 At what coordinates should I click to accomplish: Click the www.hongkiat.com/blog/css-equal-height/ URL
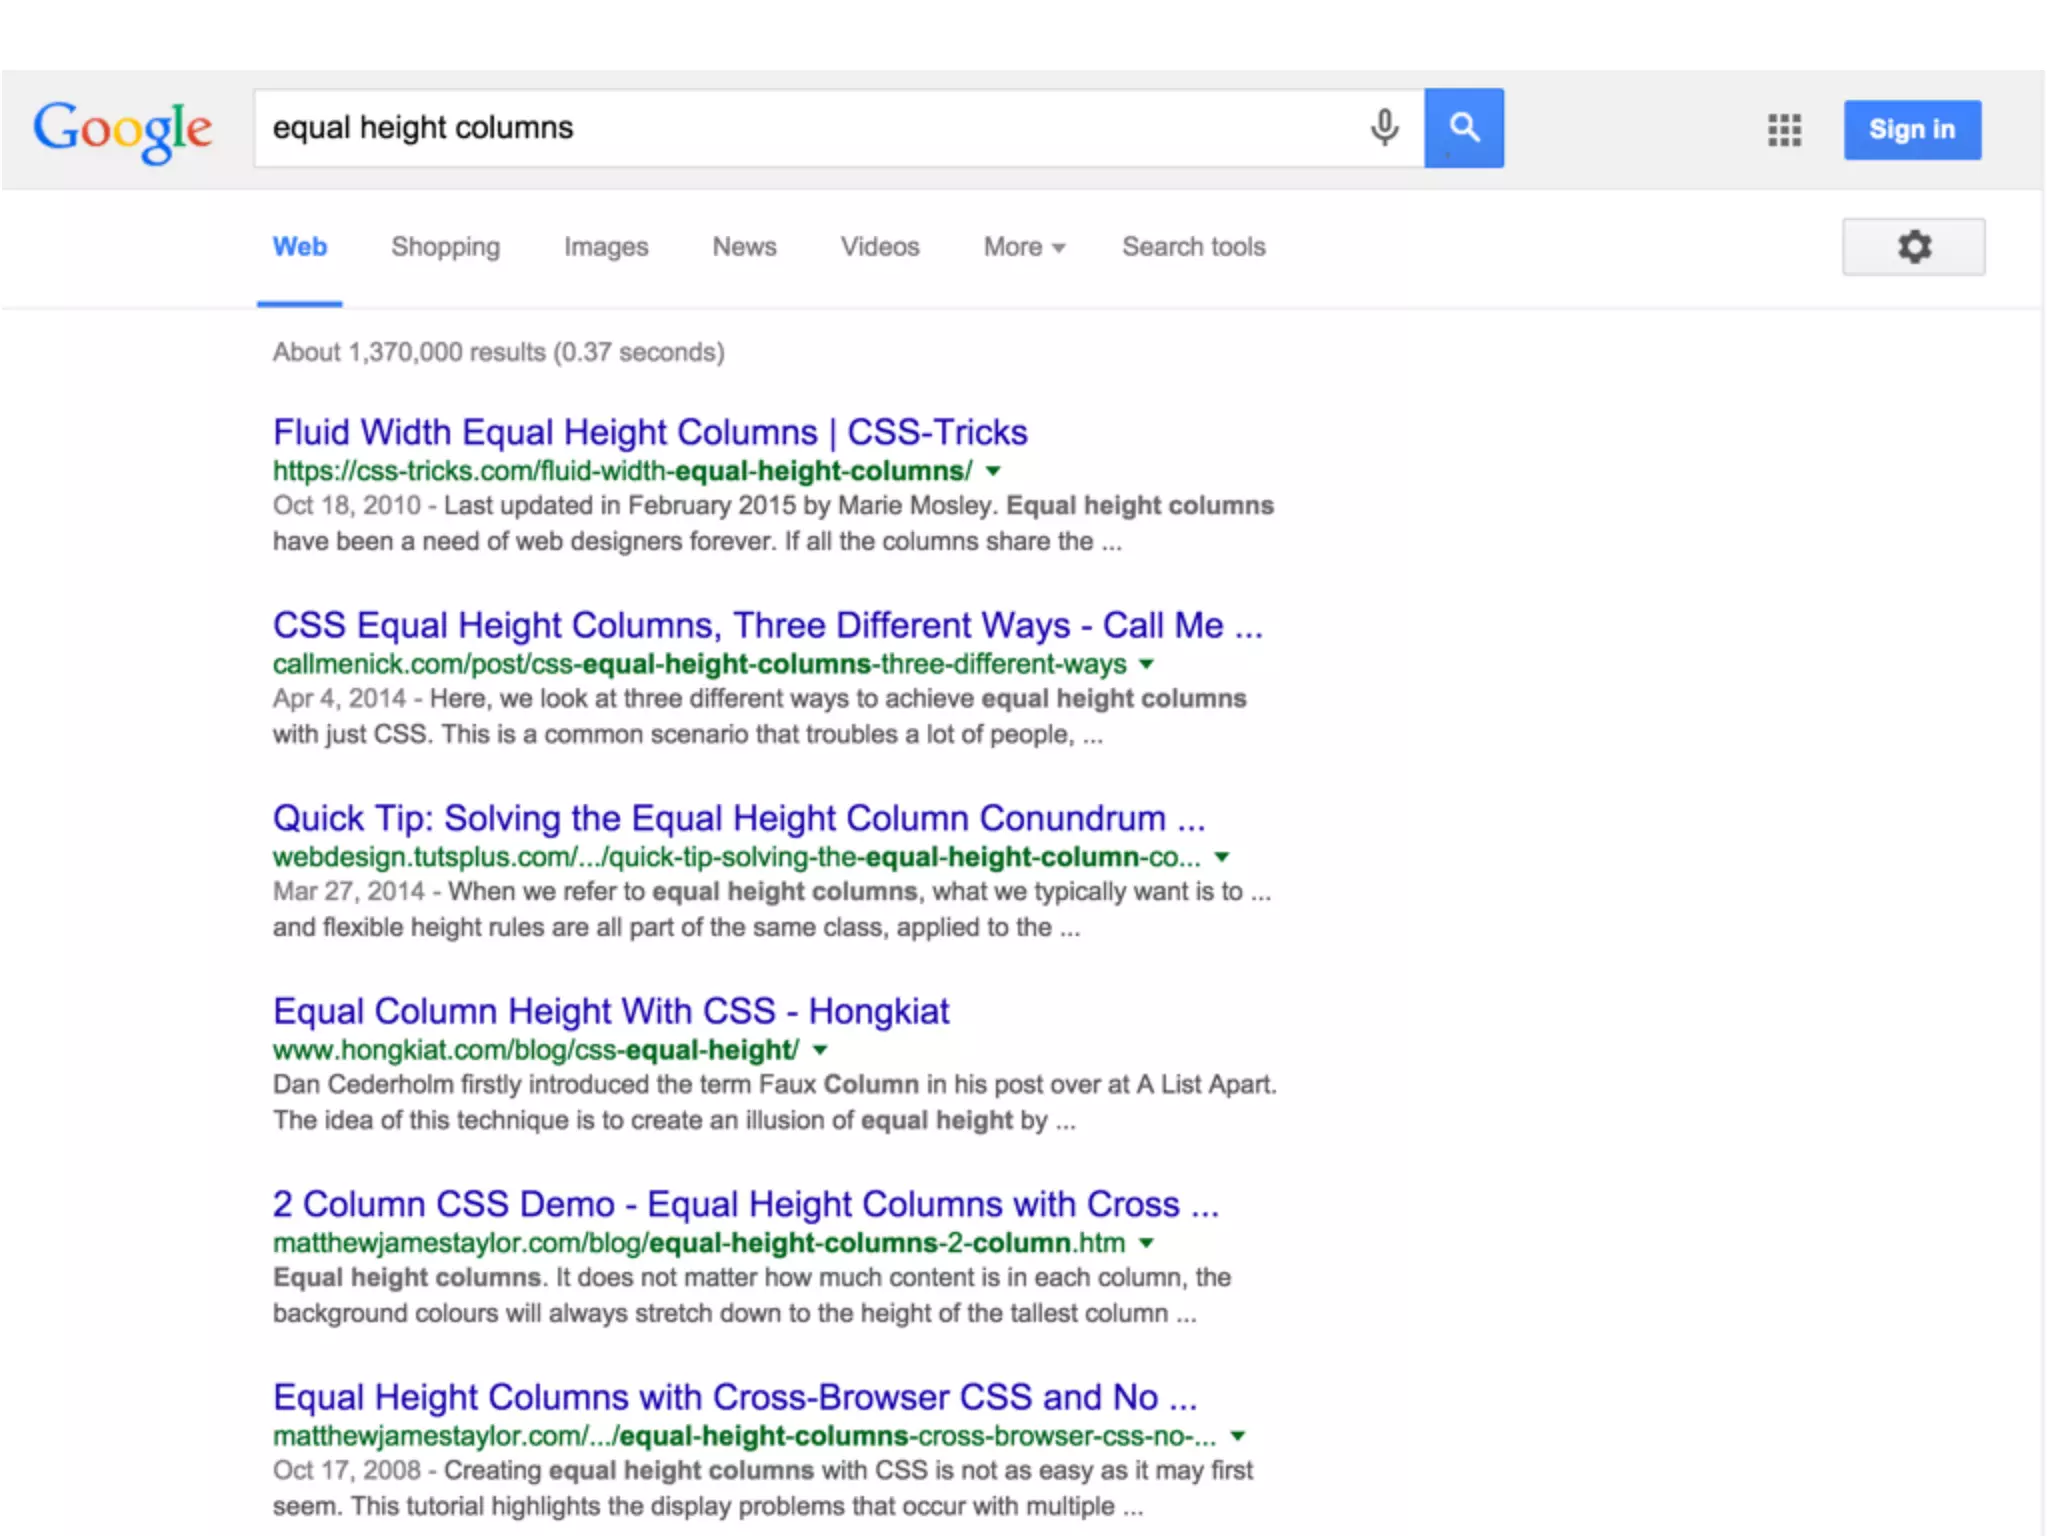click(536, 1050)
